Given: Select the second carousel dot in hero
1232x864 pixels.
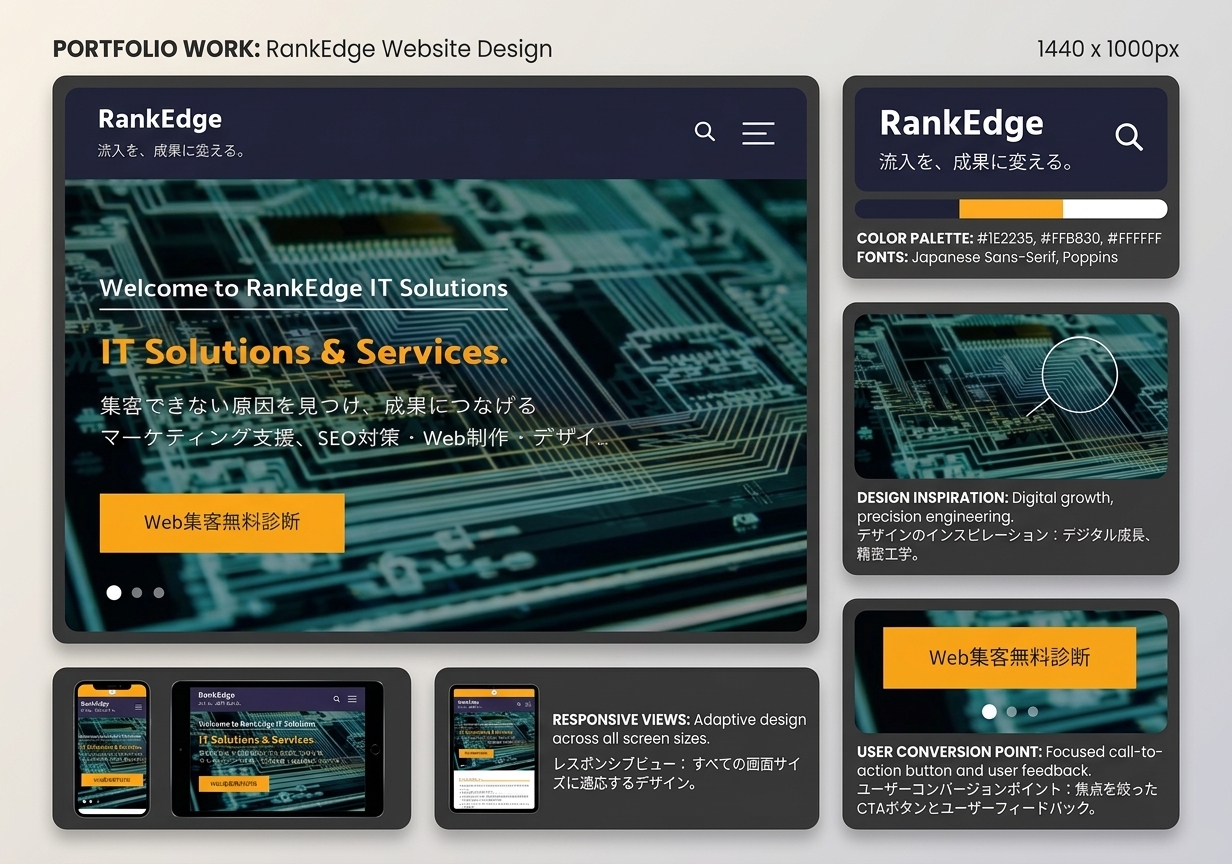Looking at the screenshot, I should [137, 592].
